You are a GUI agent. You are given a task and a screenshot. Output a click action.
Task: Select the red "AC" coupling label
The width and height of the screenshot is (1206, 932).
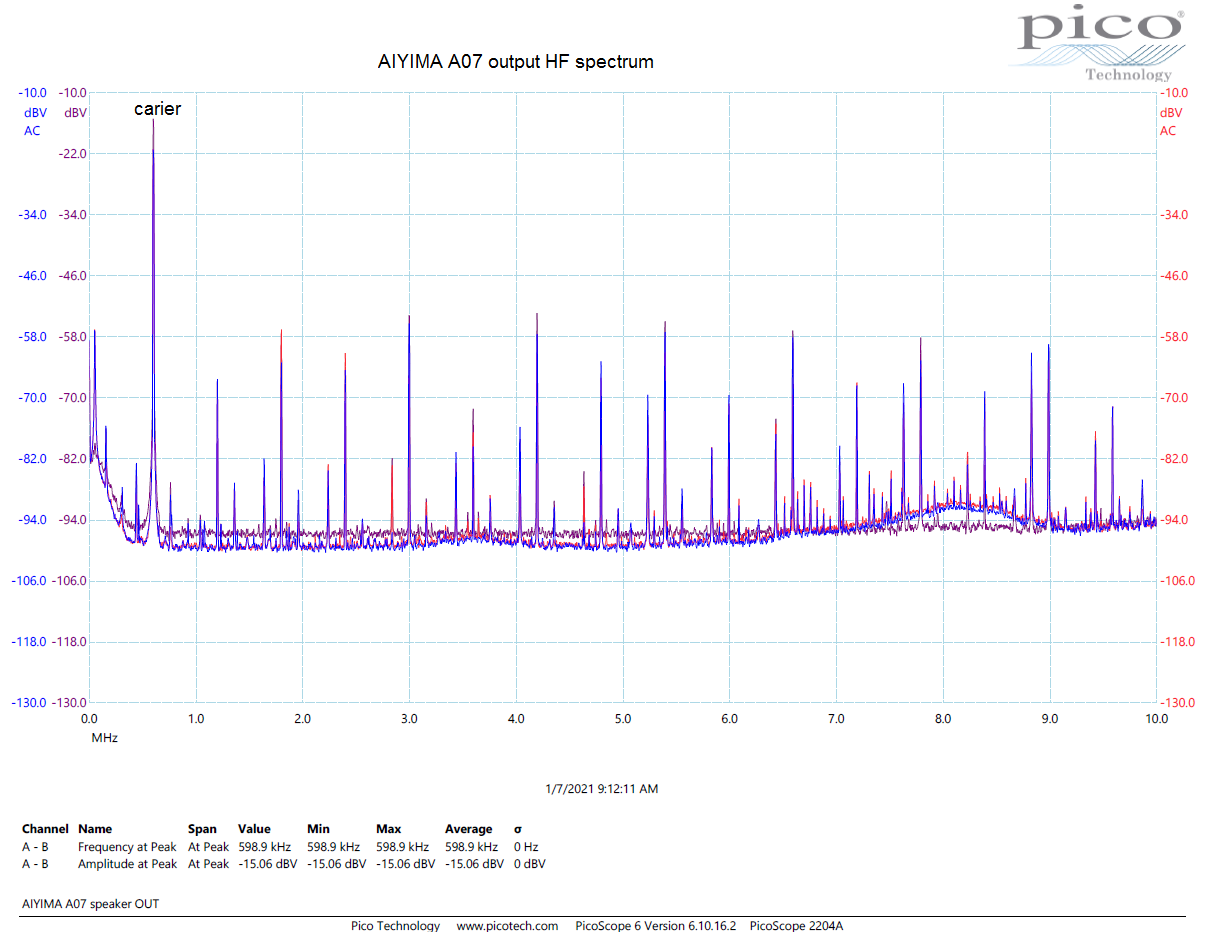pos(1168,131)
